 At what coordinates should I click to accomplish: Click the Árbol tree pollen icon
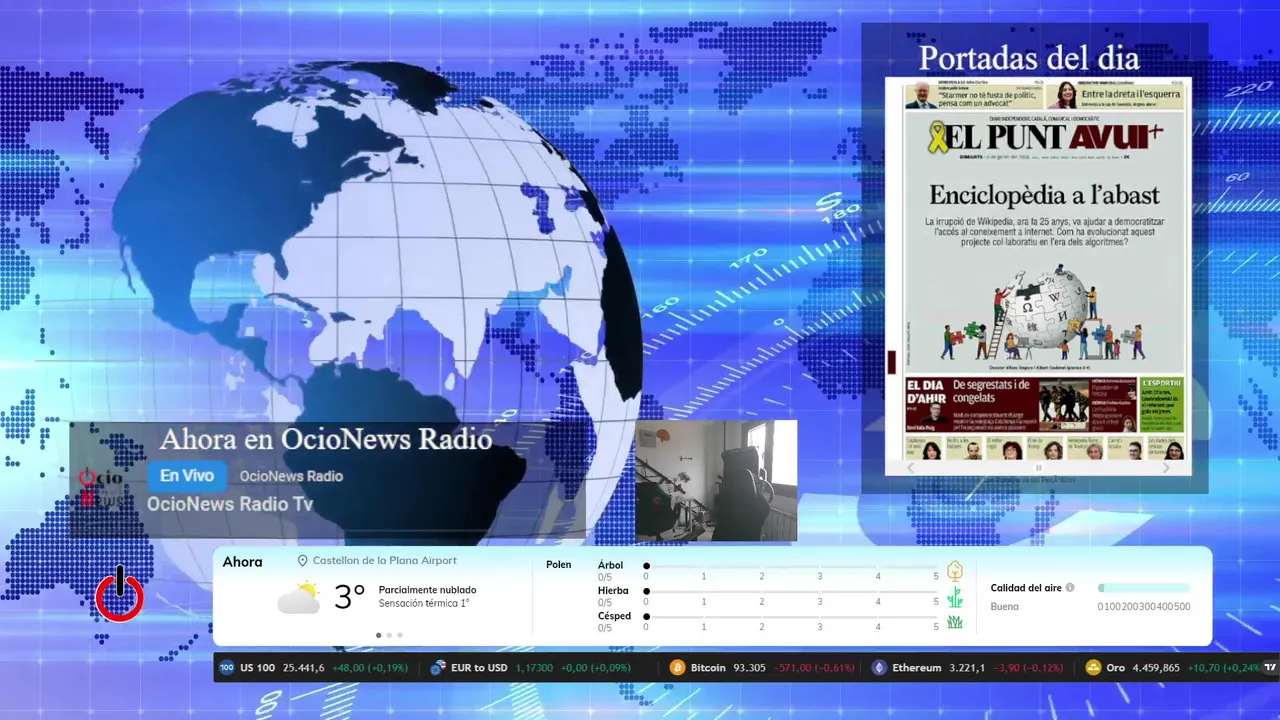tap(955, 571)
